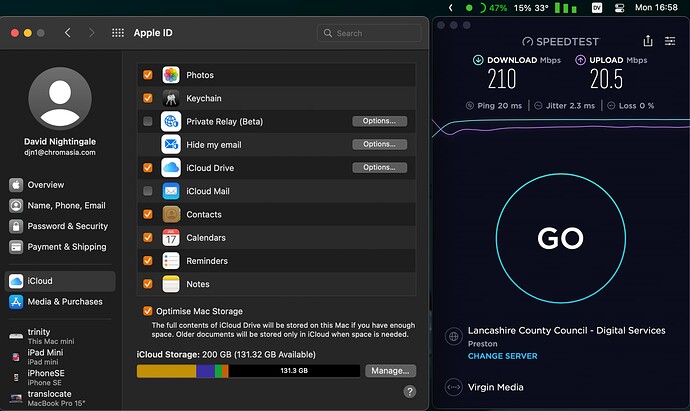Screen dimensions: 690x411
Task: Toggle the Reminders checkbox
Action: (x=148, y=261)
